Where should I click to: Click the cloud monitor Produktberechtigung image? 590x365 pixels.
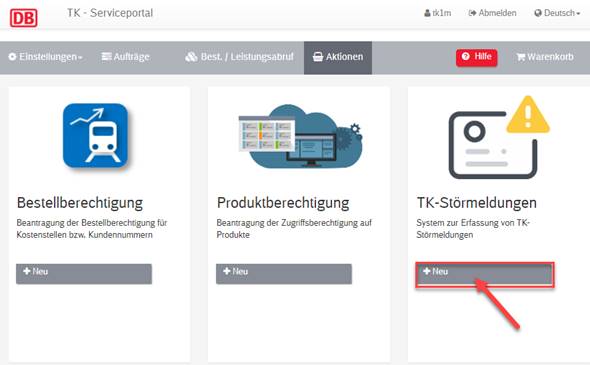(x=300, y=136)
